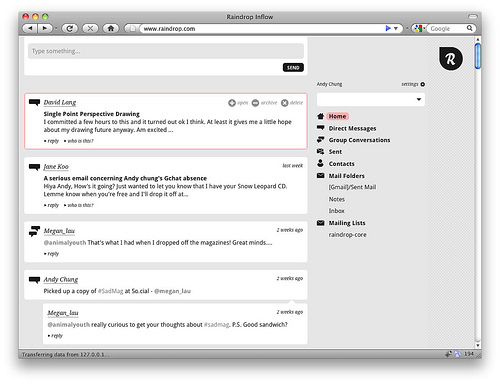Go back with browser back arrow
Image resolution: width=500 pixels, height=384 pixels.
click(x=30, y=29)
